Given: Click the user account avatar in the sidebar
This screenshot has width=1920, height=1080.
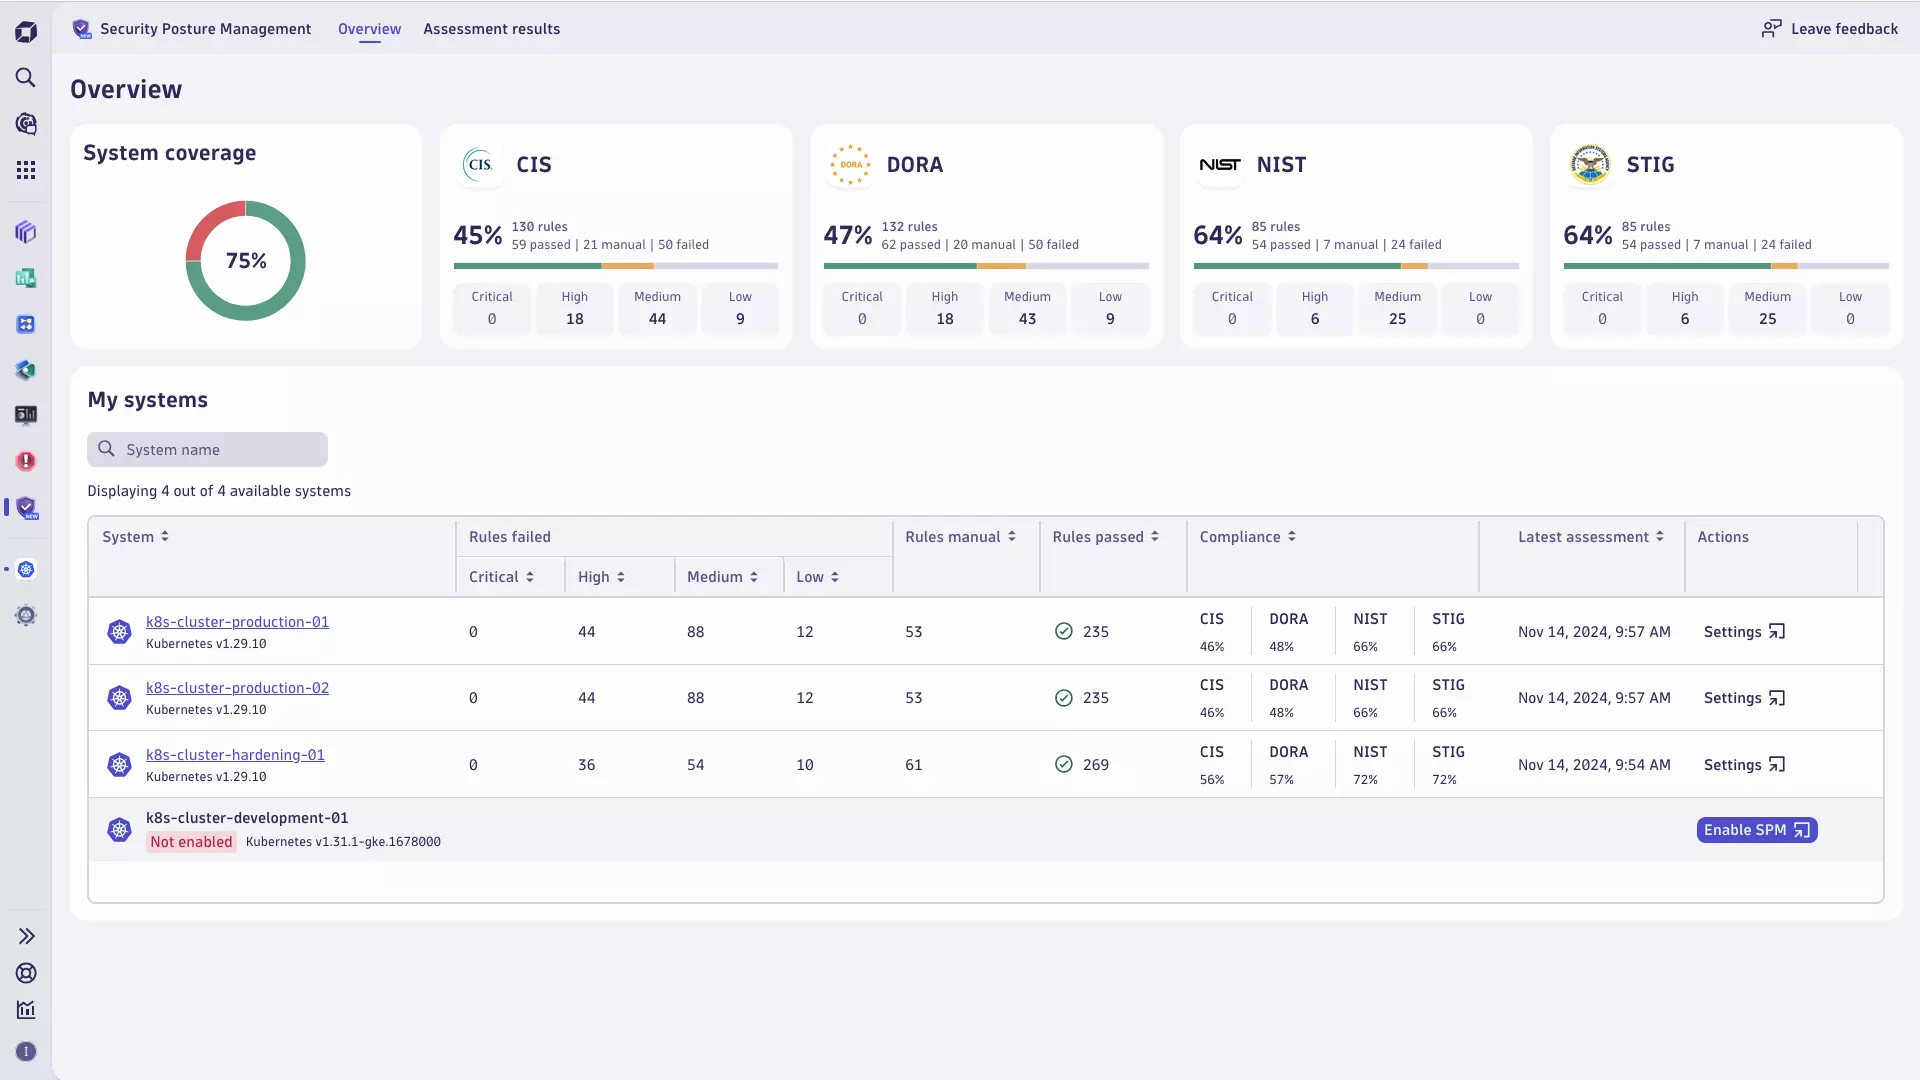Looking at the screenshot, I should pos(26,1051).
